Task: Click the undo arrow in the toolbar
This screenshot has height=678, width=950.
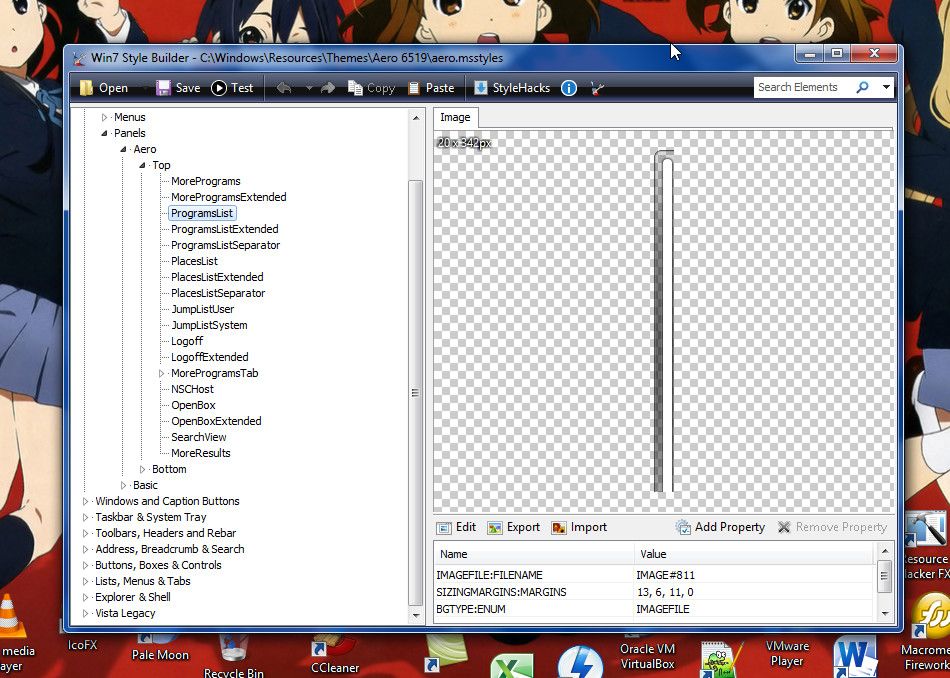Action: pos(284,88)
